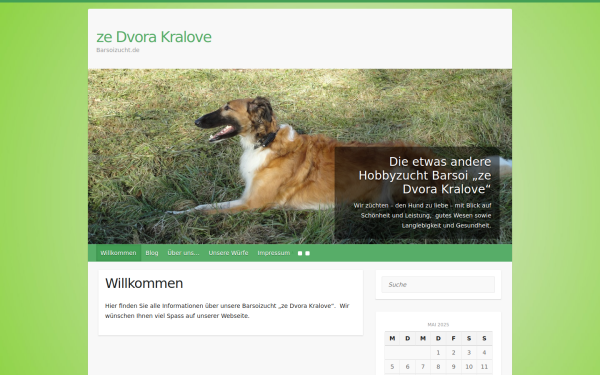Click the Mai 2025 calendar caption
This screenshot has width=600, height=375.
click(x=438, y=324)
